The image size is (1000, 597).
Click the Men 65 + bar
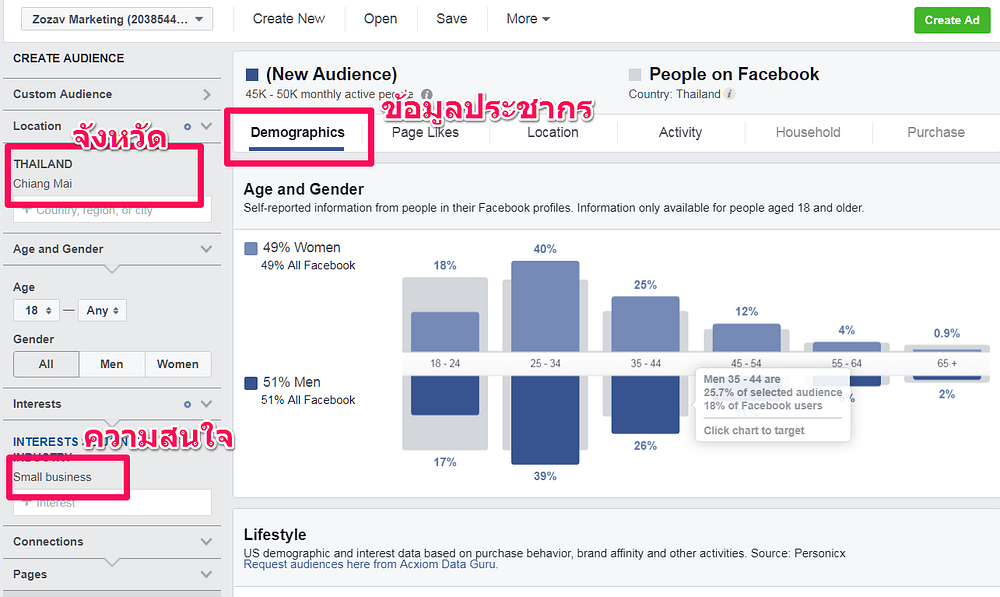947,378
